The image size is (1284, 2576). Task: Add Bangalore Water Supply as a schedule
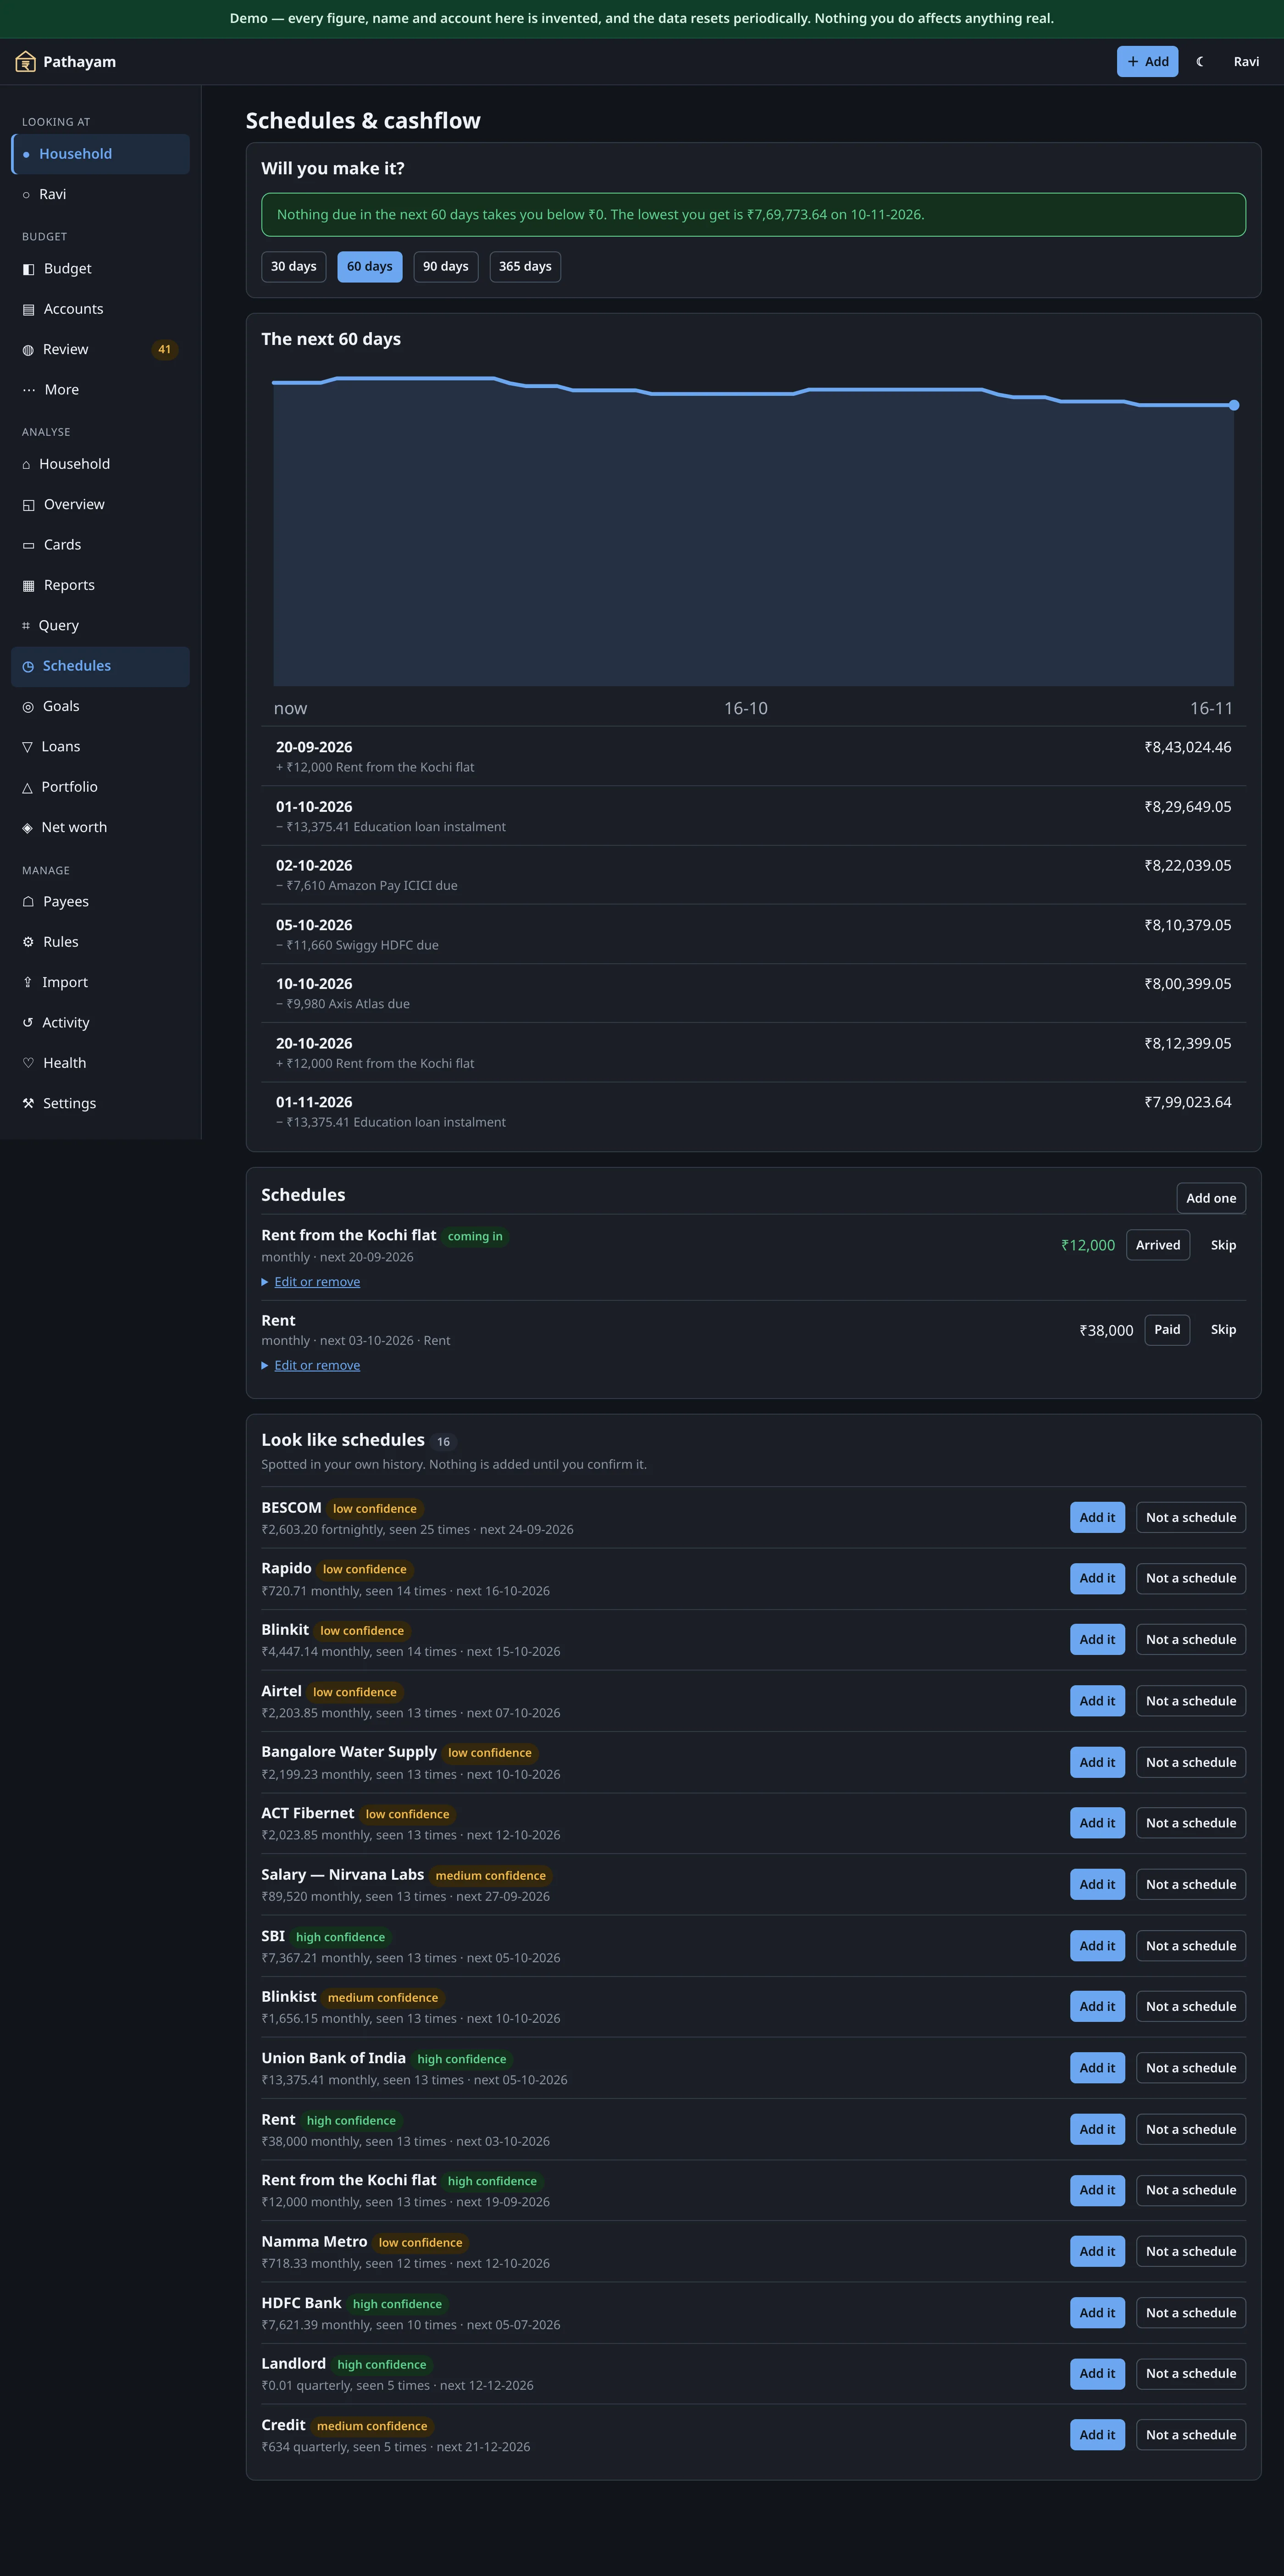(x=1097, y=1763)
